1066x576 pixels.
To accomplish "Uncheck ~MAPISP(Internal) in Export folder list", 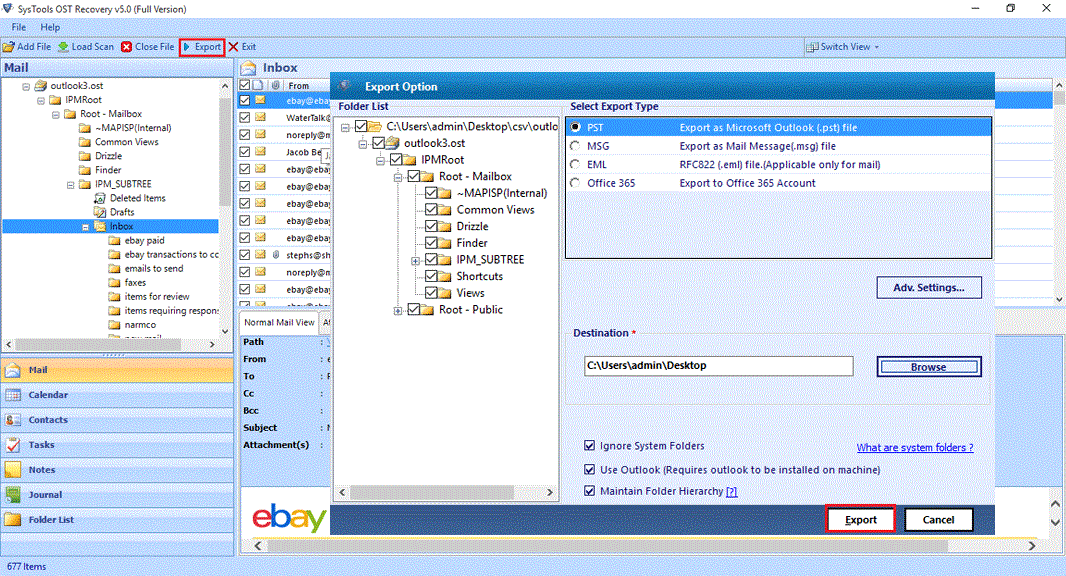I will (431, 192).
